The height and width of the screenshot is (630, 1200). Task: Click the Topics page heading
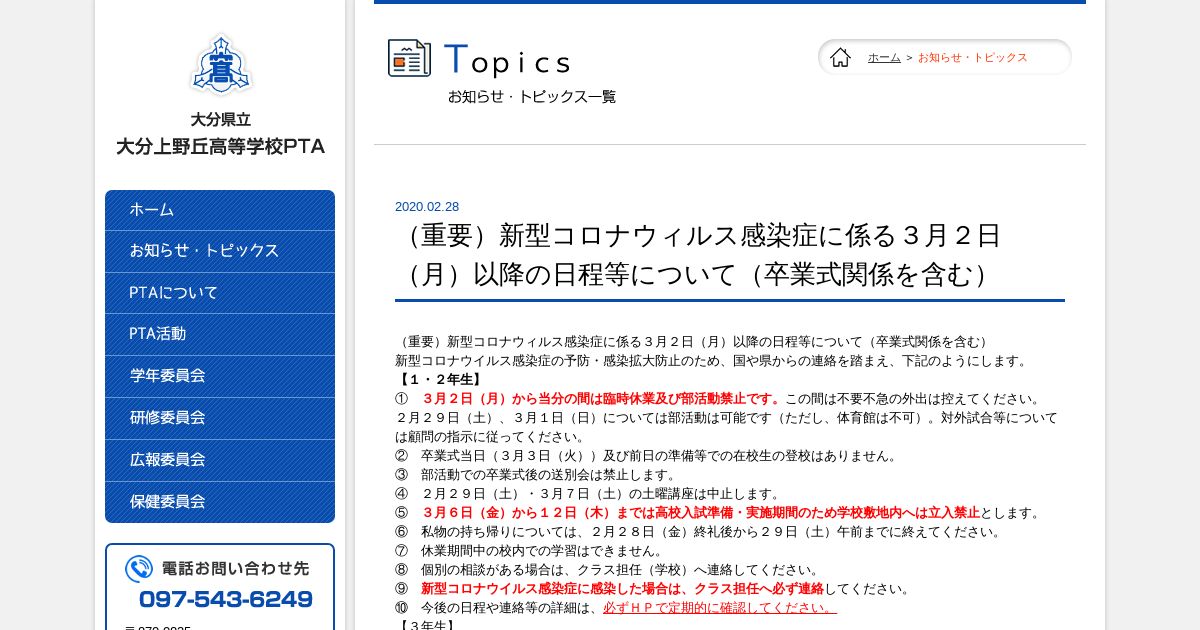(x=507, y=60)
